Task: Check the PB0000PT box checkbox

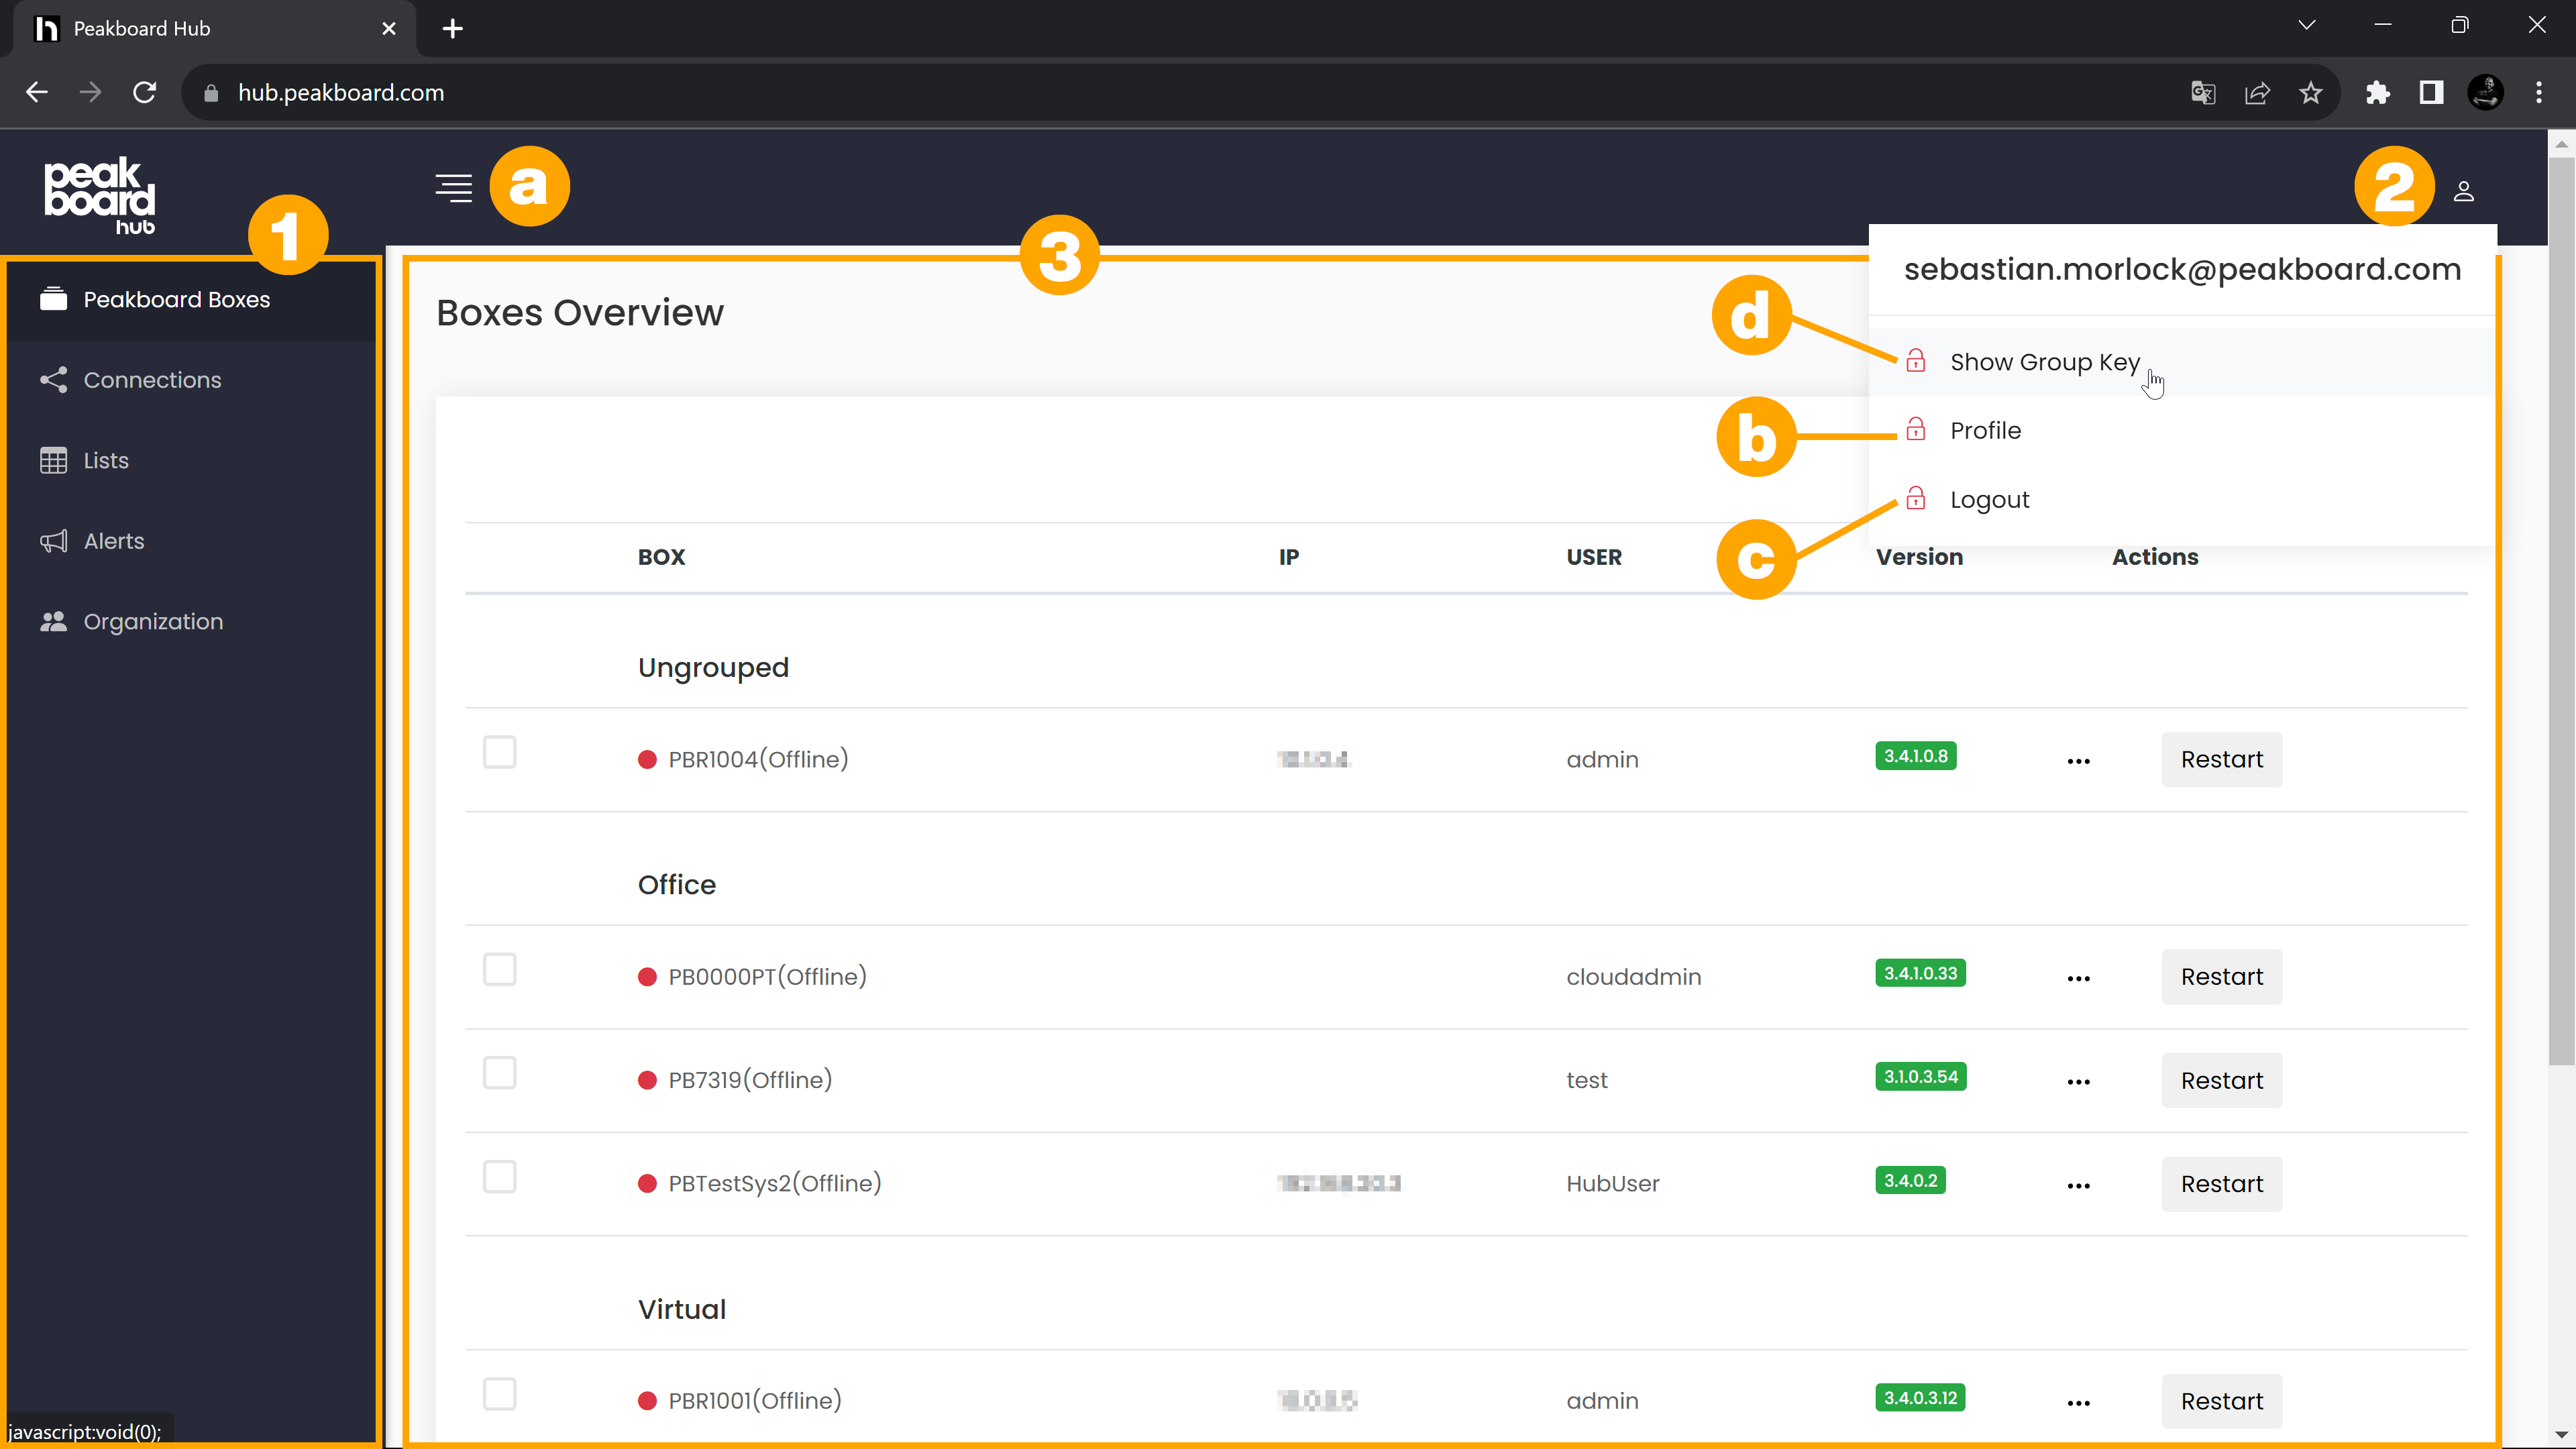Action: (x=499, y=969)
